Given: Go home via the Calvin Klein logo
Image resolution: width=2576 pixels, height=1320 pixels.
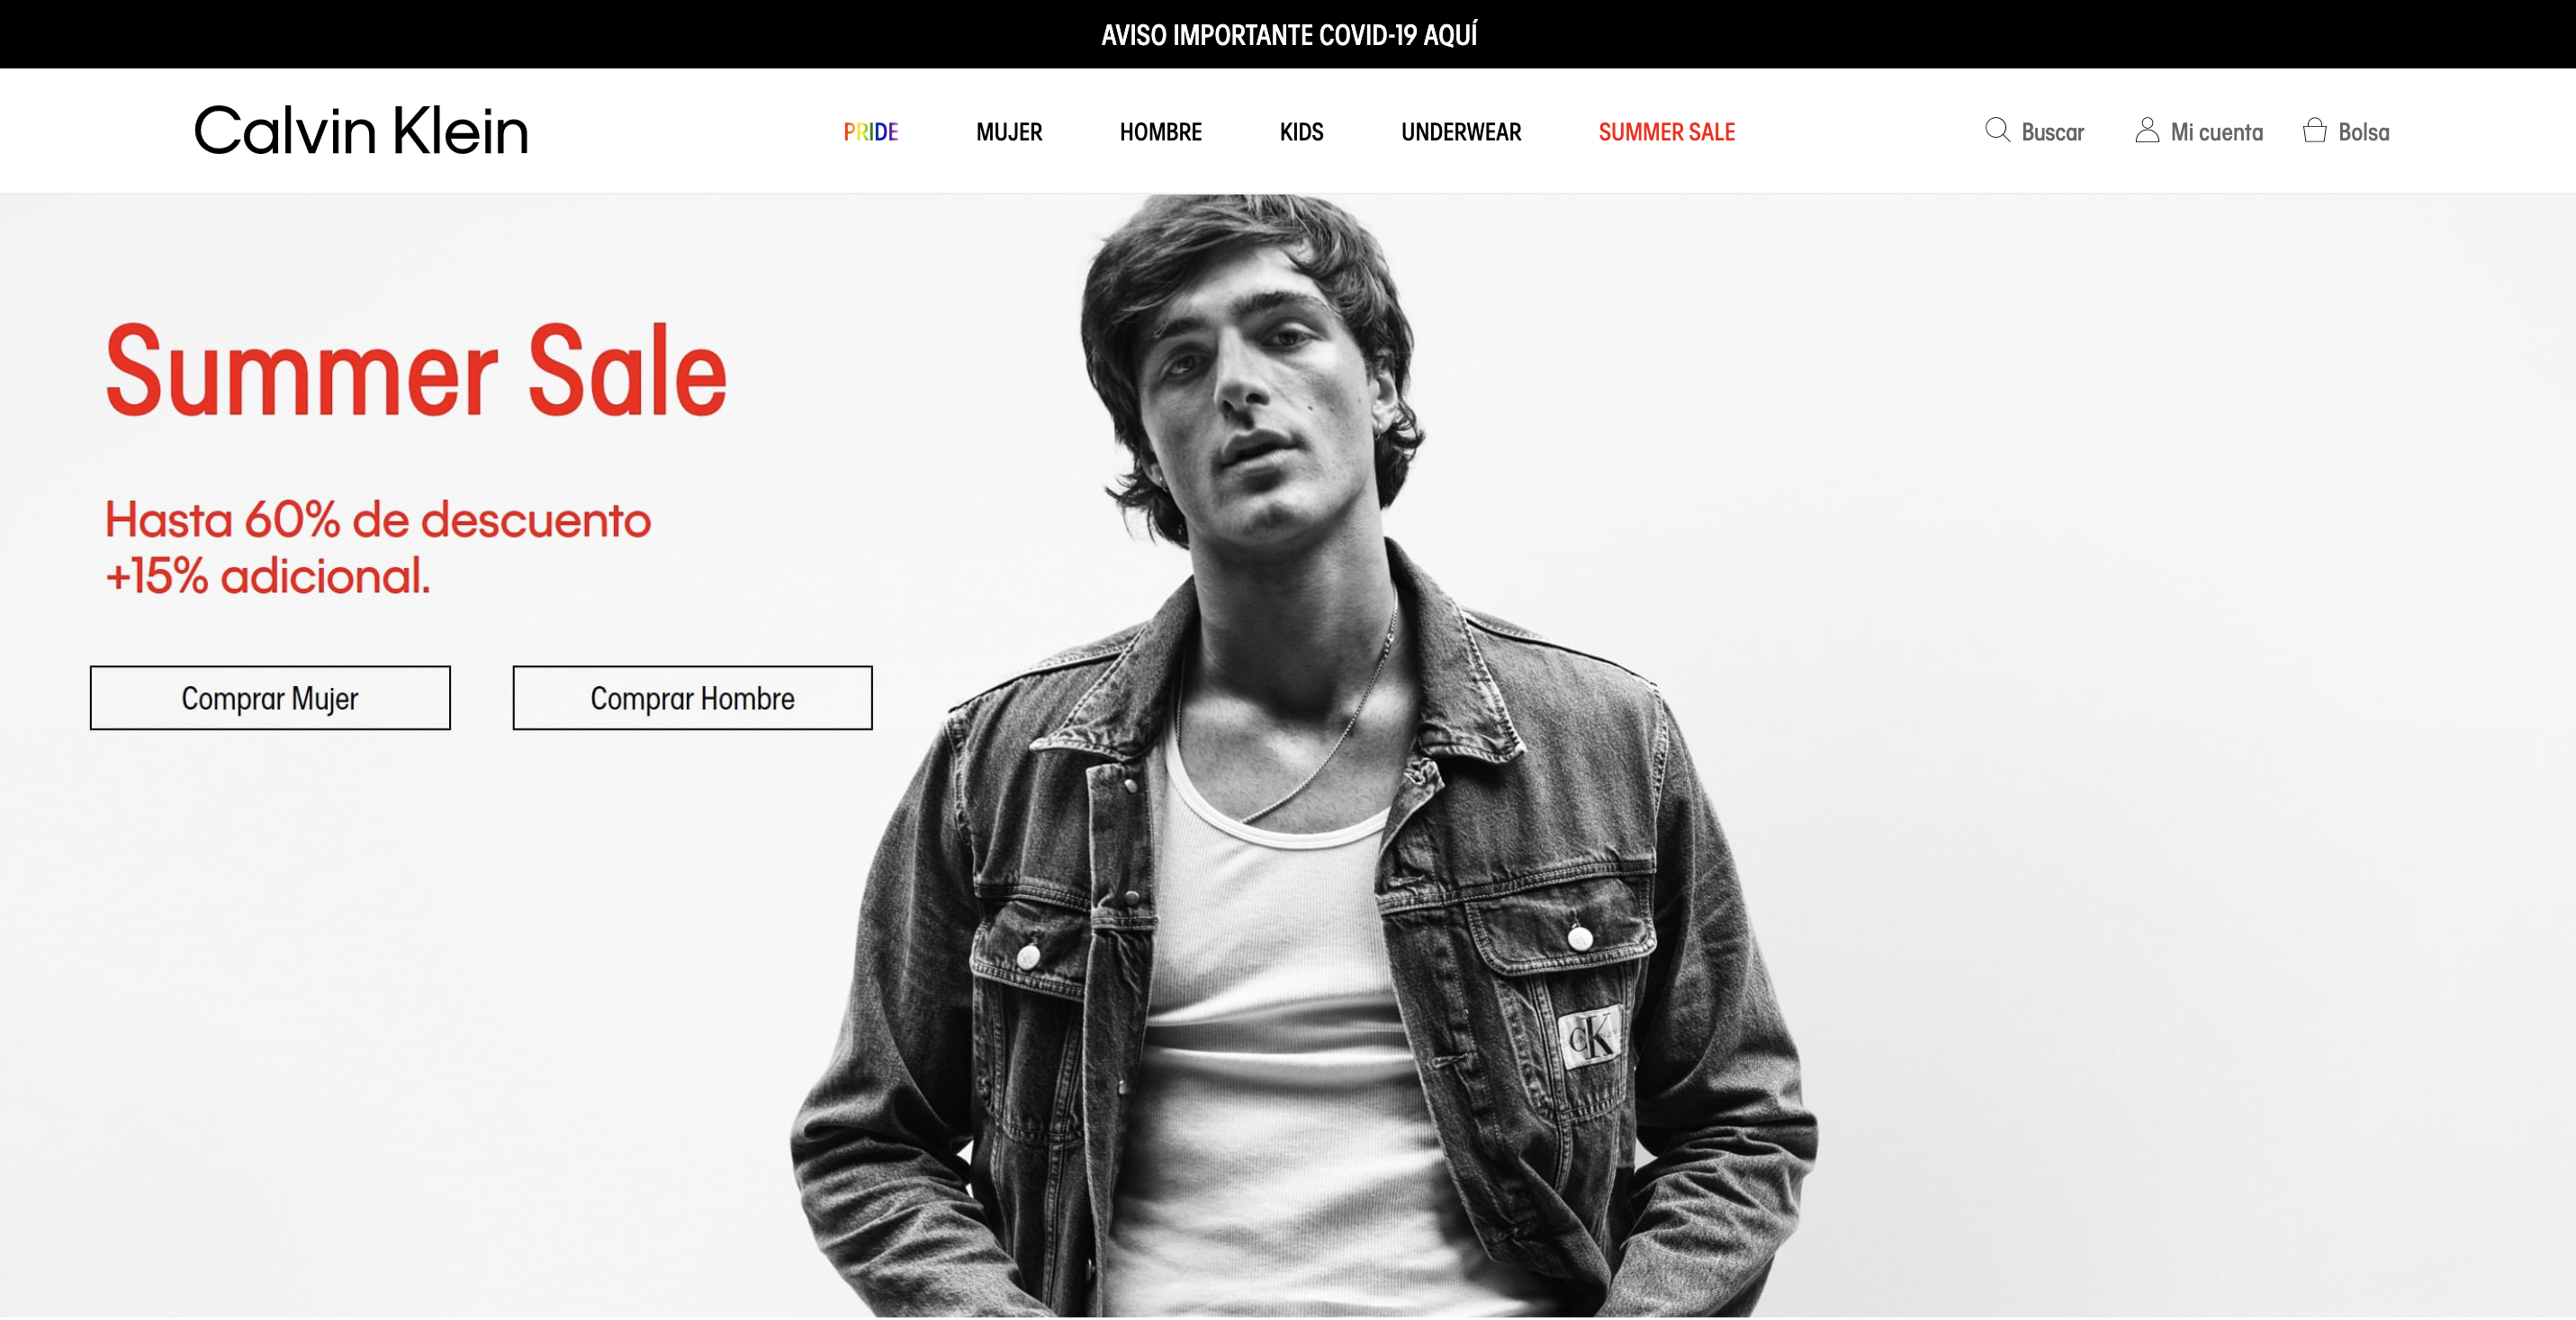Looking at the screenshot, I should 361,131.
